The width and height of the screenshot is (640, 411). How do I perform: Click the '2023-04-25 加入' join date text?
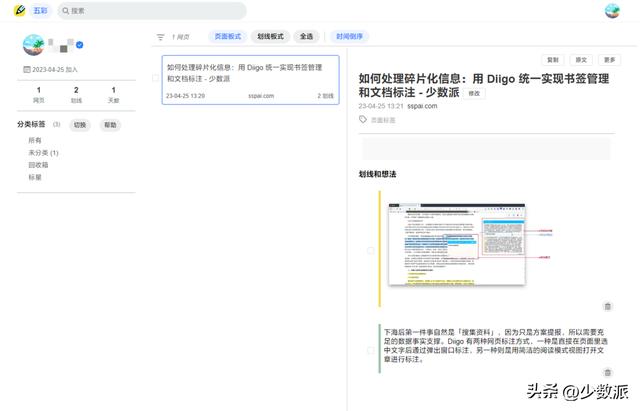(55, 70)
